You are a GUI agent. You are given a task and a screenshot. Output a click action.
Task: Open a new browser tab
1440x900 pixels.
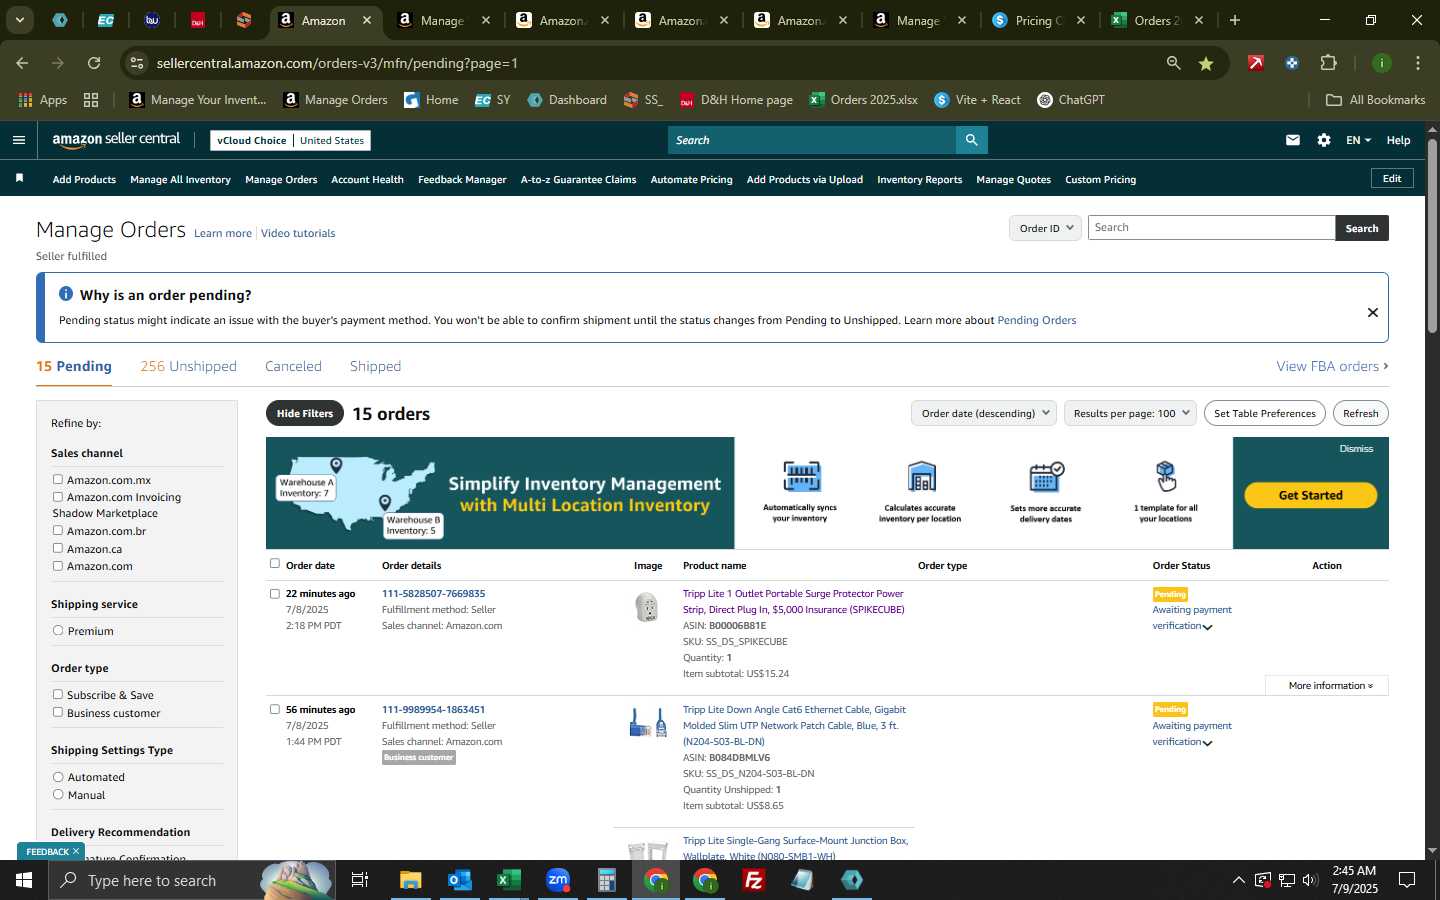[x=1235, y=20]
